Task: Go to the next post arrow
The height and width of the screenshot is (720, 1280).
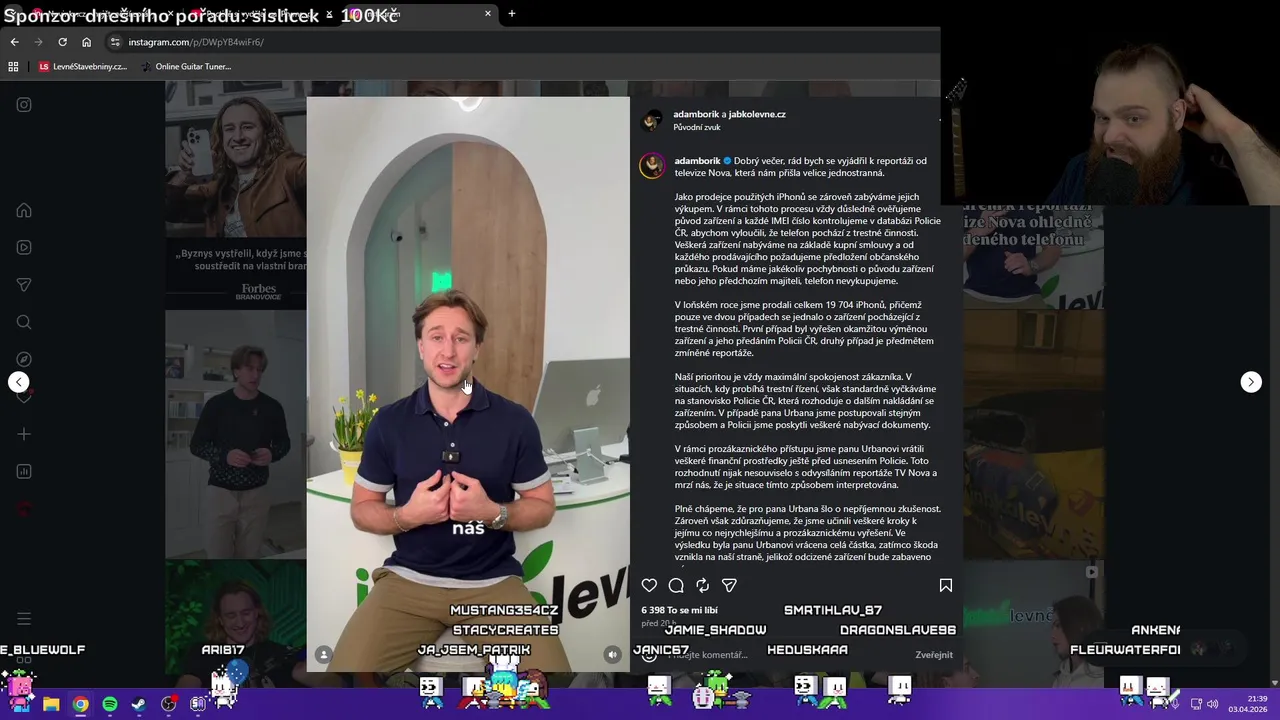Action: point(1251,382)
